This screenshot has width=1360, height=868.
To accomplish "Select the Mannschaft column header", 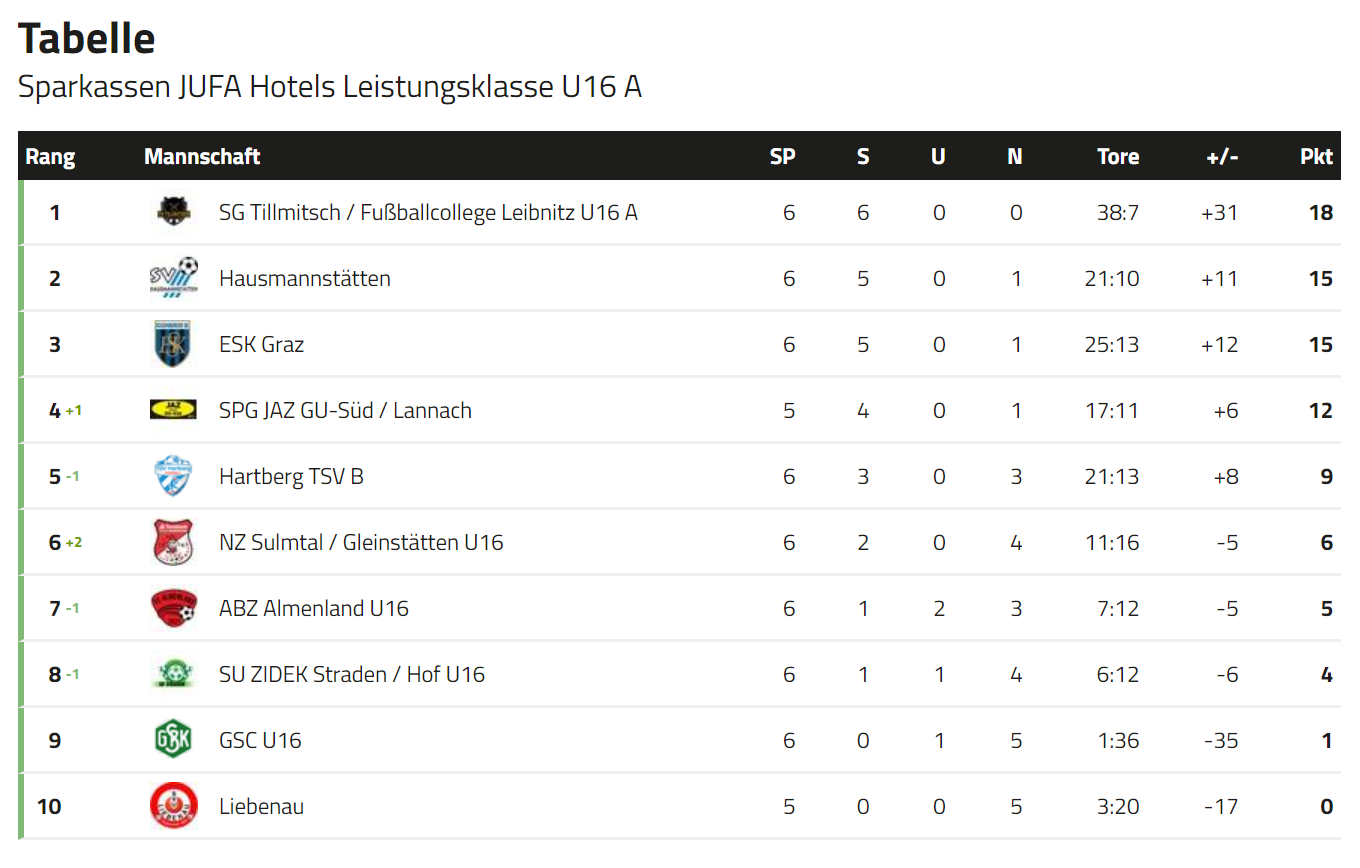I will (202, 156).
